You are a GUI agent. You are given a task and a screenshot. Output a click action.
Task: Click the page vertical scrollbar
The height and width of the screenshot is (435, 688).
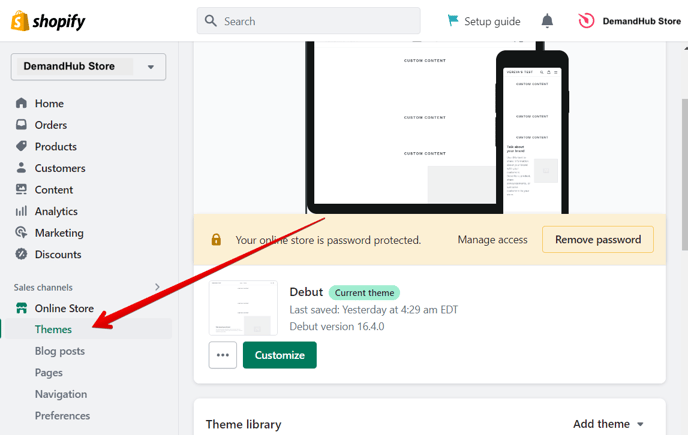[684, 175]
